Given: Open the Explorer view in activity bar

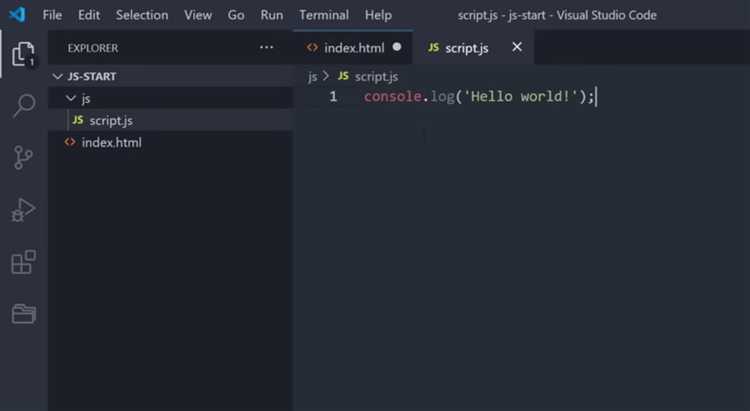Looking at the screenshot, I should point(23,54).
